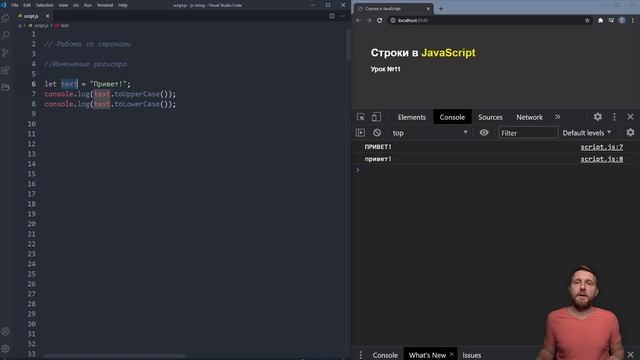Go back in the browser
The height and width of the screenshot is (360, 640).
pyautogui.click(x=358, y=20)
